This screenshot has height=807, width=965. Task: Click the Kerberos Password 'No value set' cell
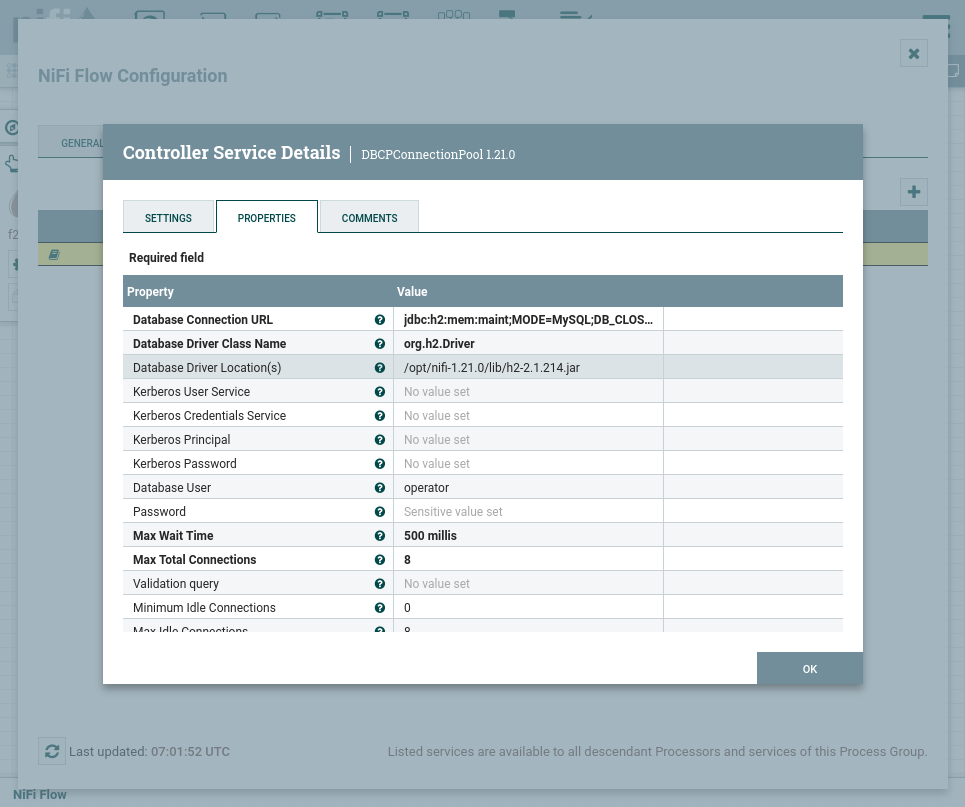click(x=528, y=464)
